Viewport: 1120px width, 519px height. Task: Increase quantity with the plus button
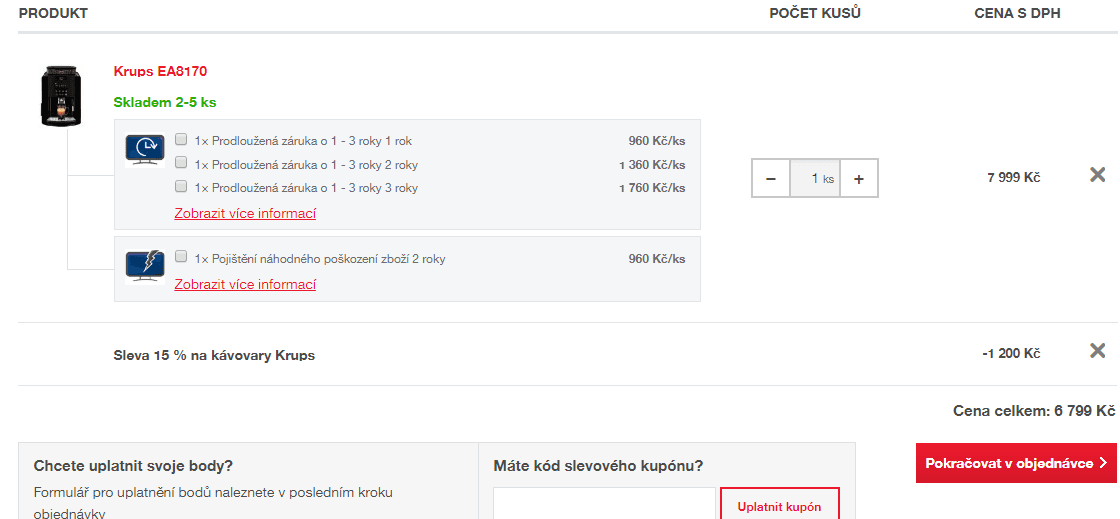[x=859, y=178]
